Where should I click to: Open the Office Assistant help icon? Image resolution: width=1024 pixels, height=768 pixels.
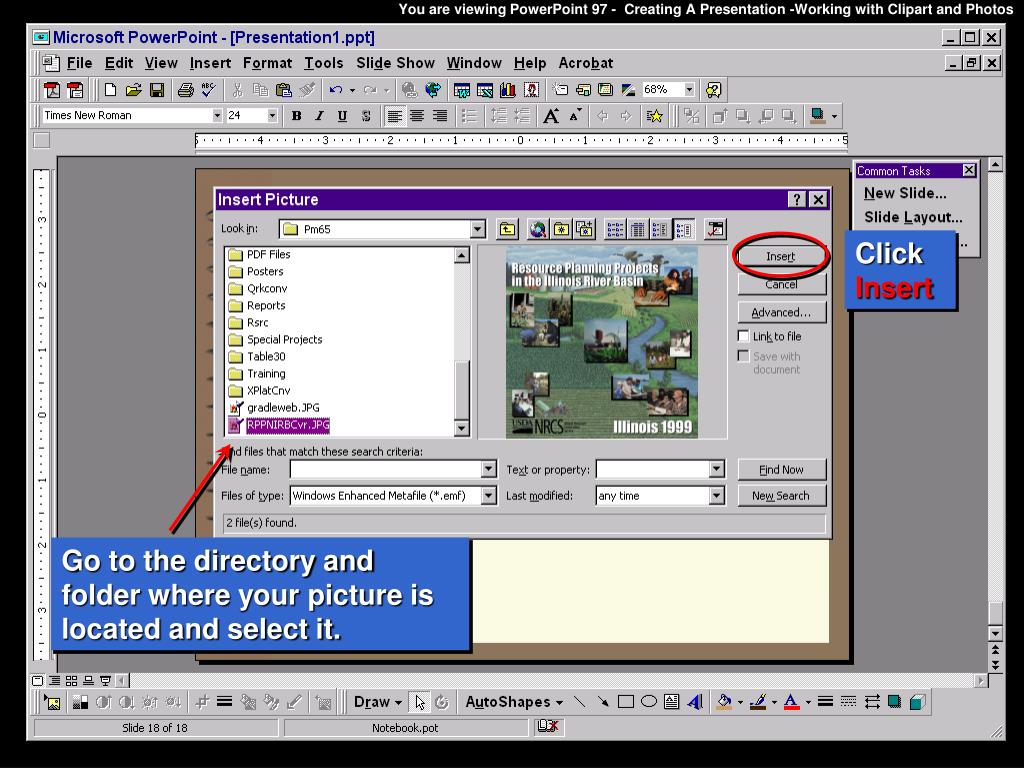(x=713, y=90)
